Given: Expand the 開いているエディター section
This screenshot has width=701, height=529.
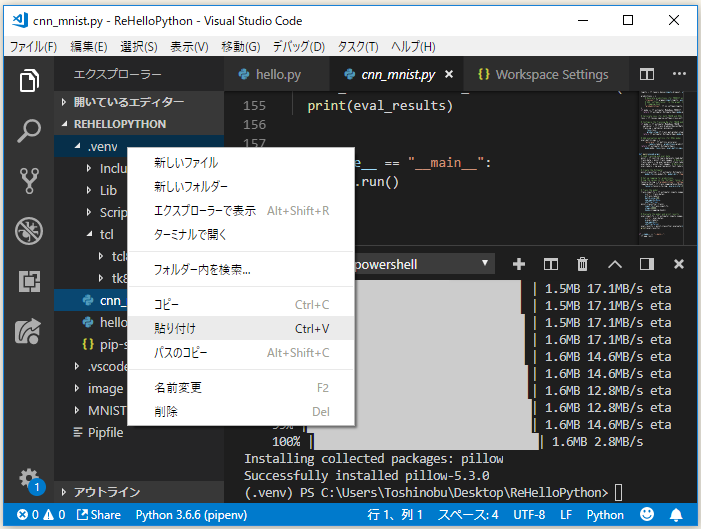Looking at the screenshot, I should click(x=139, y=102).
